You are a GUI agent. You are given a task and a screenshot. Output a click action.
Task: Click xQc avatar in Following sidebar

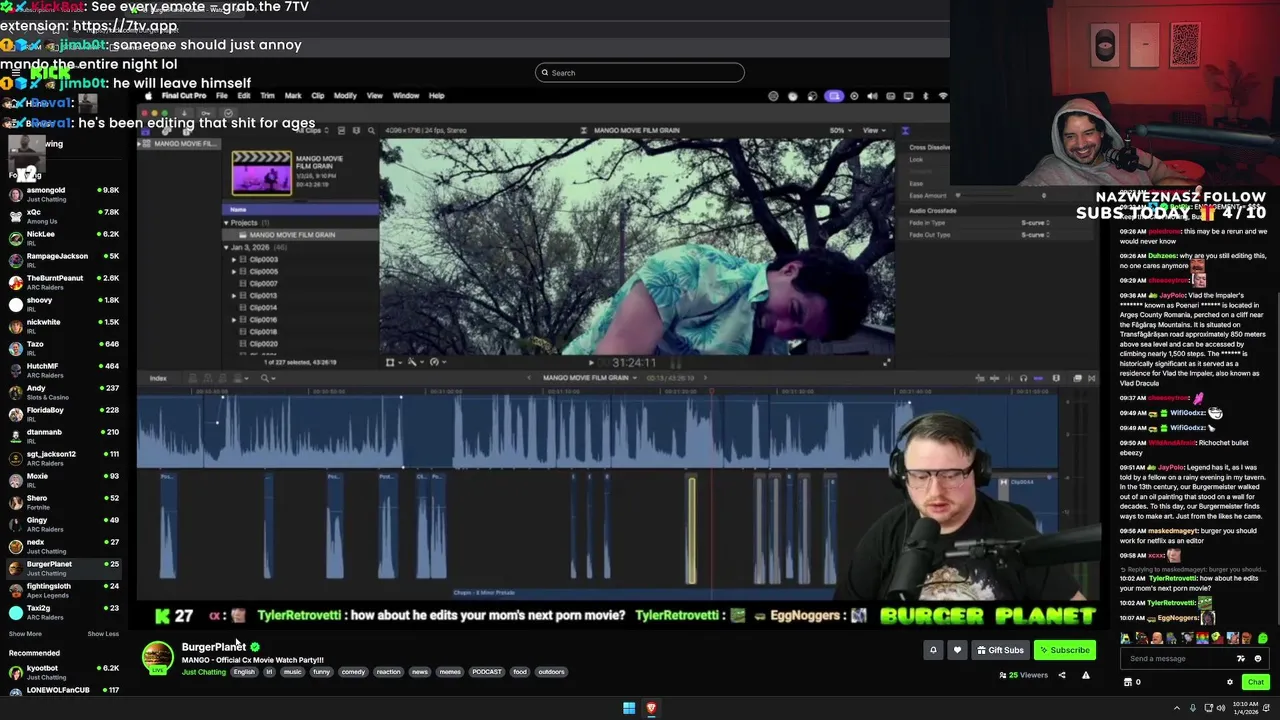coord(16,216)
